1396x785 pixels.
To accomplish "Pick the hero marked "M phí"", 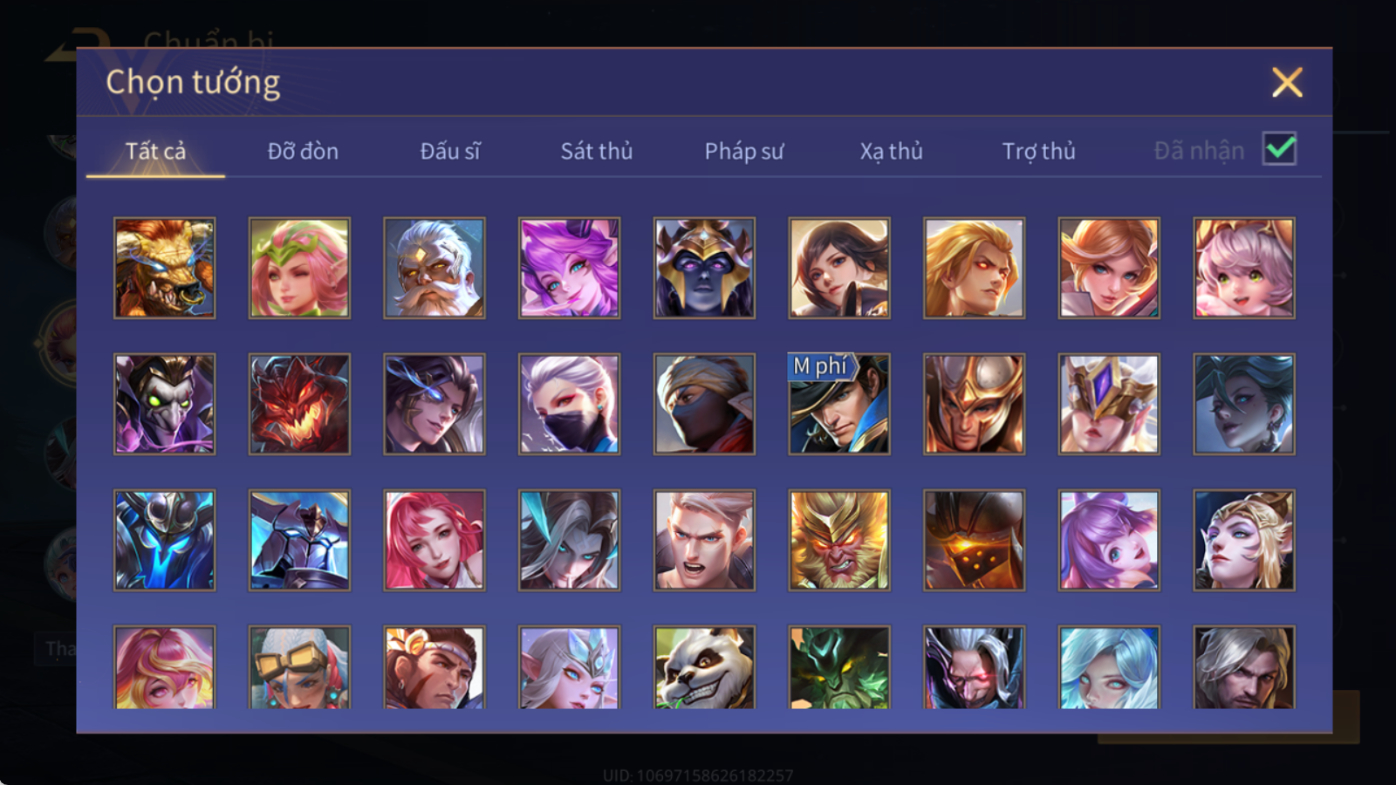I will [839, 404].
